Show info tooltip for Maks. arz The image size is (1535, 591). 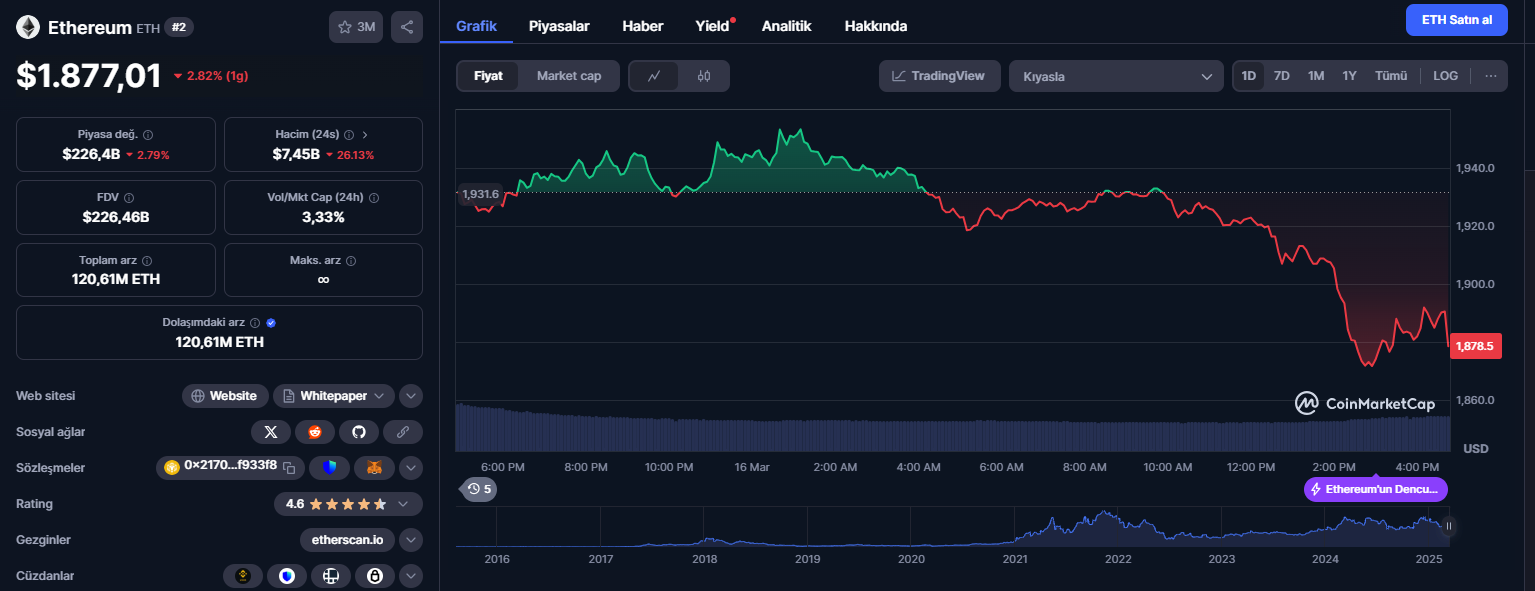(x=351, y=261)
